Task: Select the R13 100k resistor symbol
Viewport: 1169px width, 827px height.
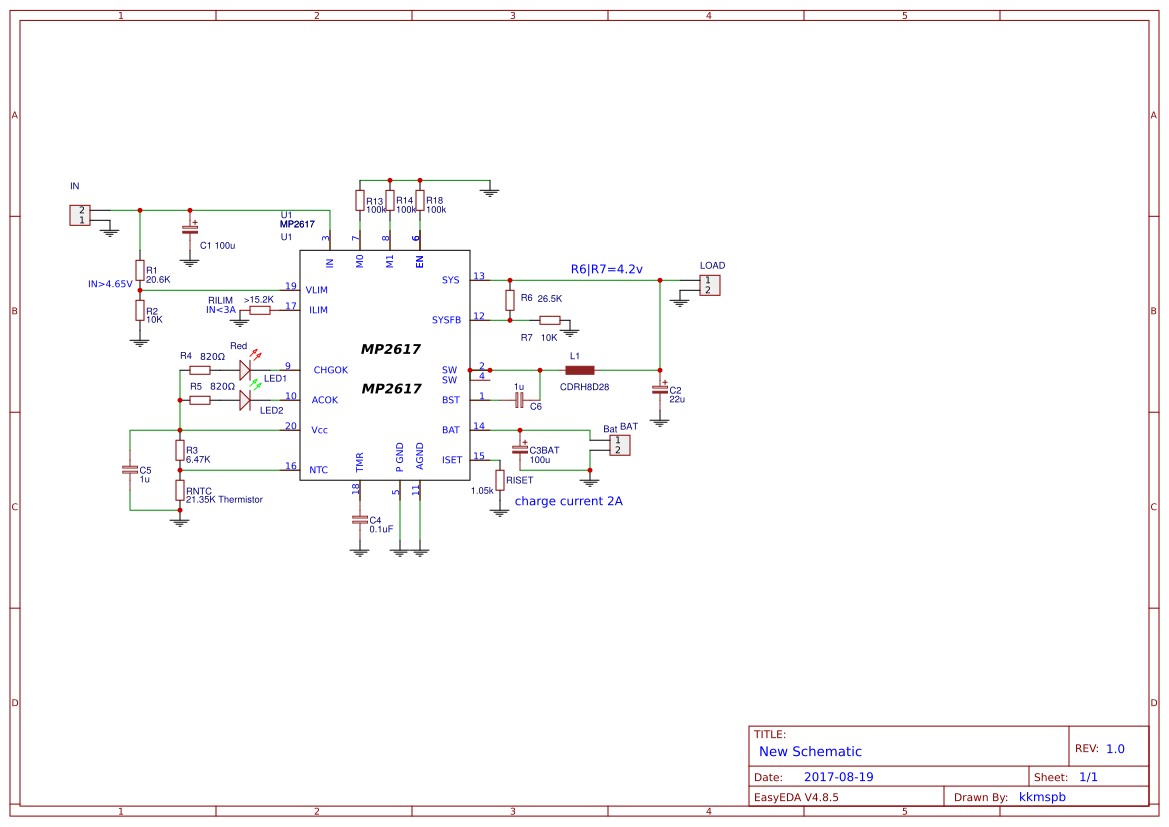Action: click(359, 200)
